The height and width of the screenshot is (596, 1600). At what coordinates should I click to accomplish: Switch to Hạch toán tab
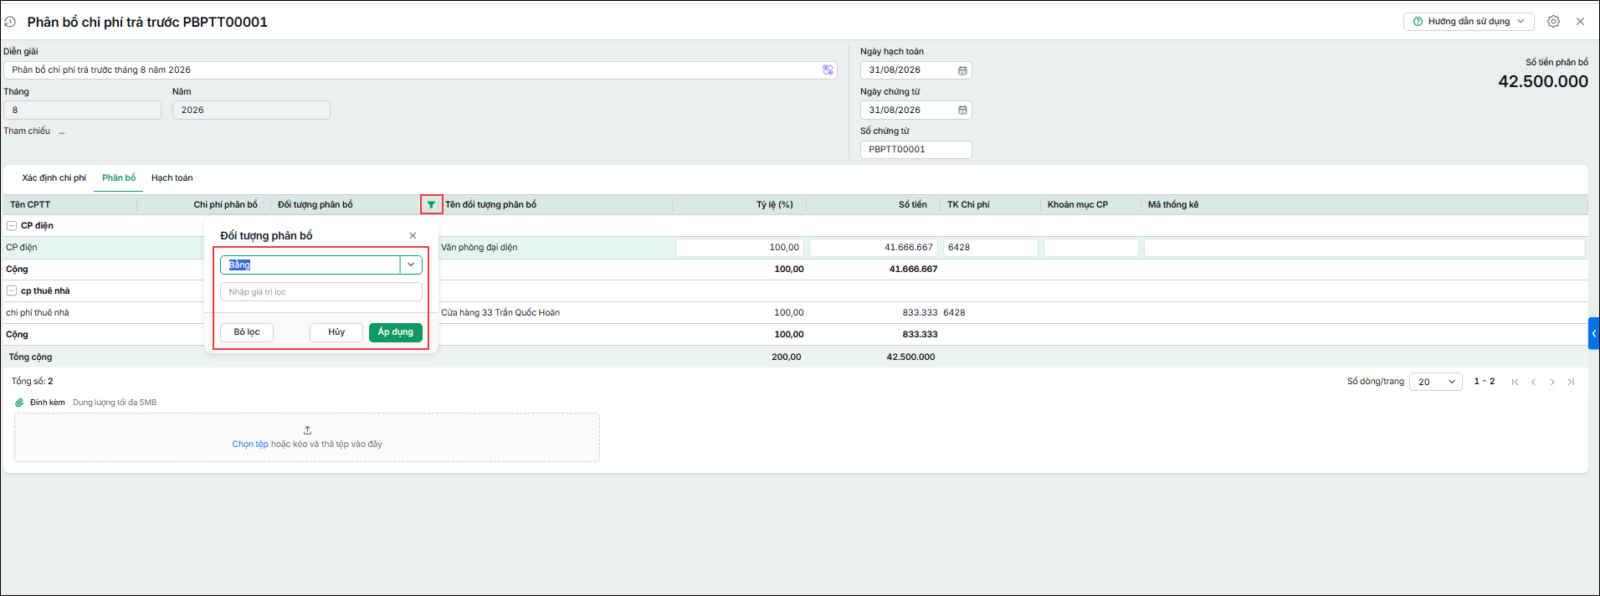point(172,178)
